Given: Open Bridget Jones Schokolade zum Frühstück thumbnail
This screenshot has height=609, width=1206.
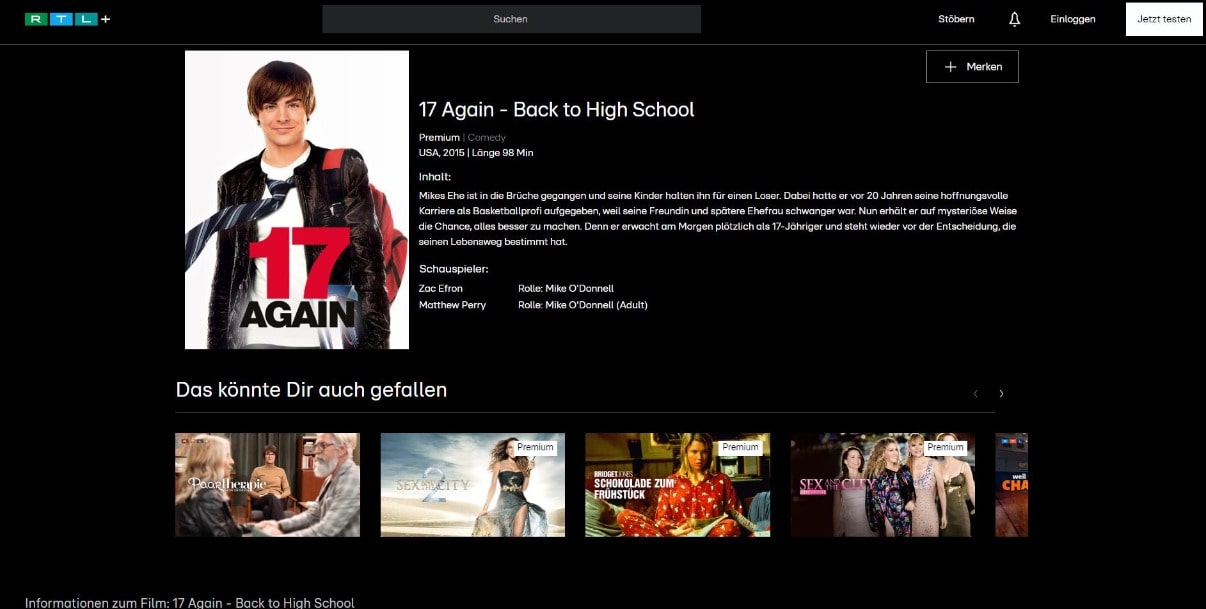Looking at the screenshot, I should pyautogui.click(x=678, y=485).
